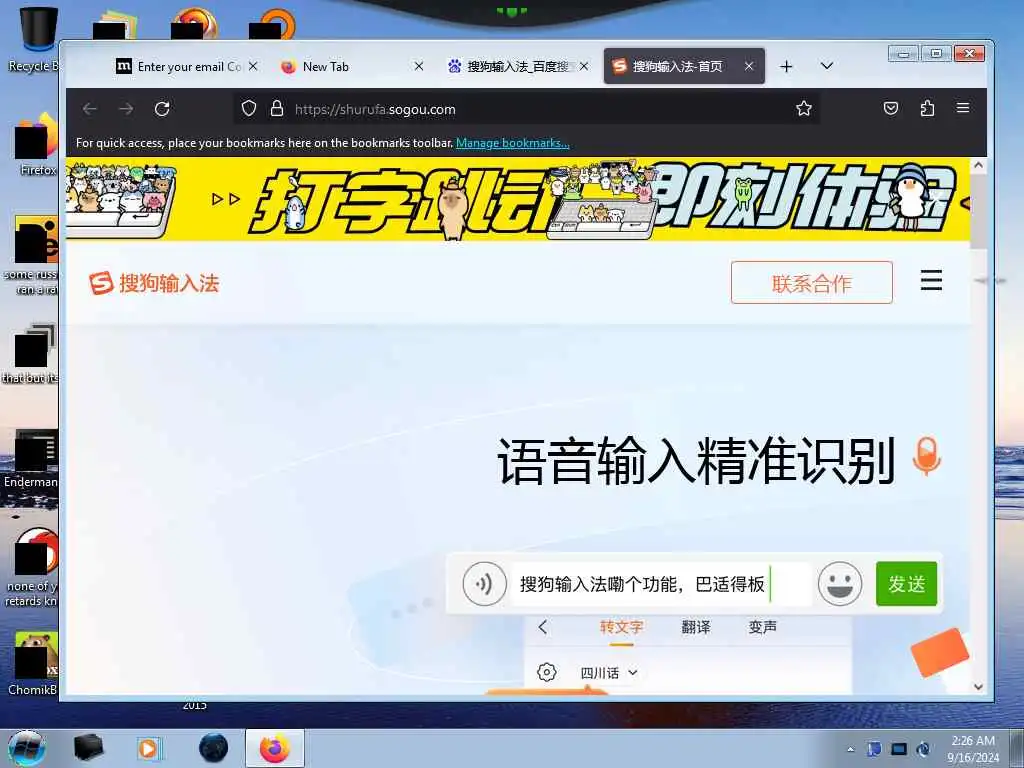Screen dimensions: 1024x768
Task: Bookmark this page with the star icon
Action: click(804, 108)
